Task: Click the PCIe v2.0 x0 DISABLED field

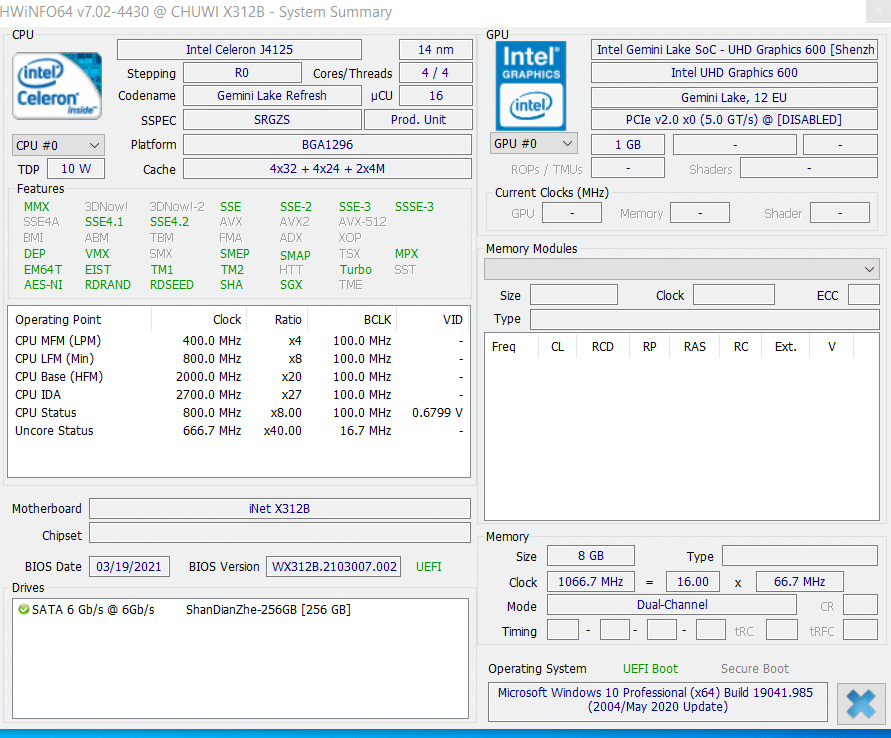Action: pos(734,120)
